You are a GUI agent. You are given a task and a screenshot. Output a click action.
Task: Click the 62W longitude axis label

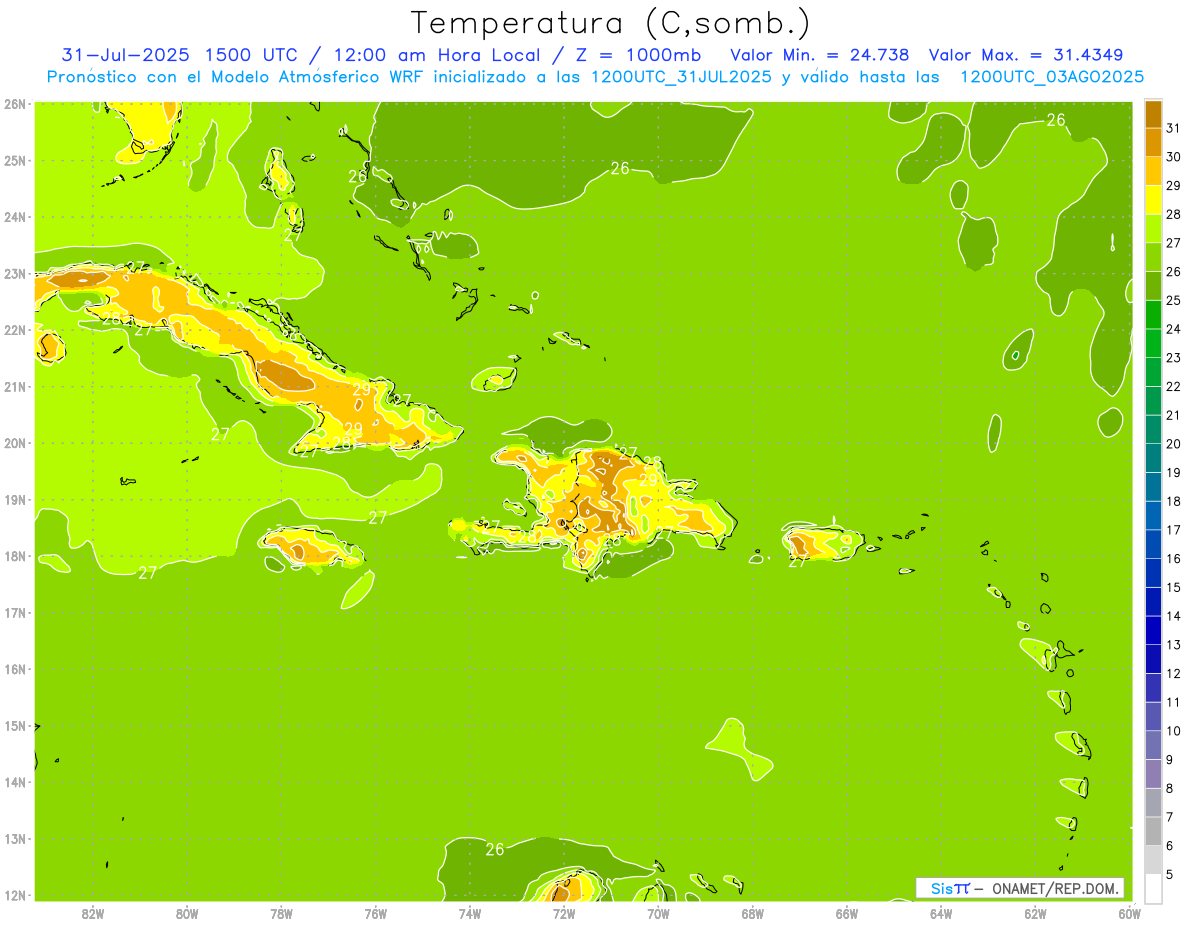tap(1035, 913)
